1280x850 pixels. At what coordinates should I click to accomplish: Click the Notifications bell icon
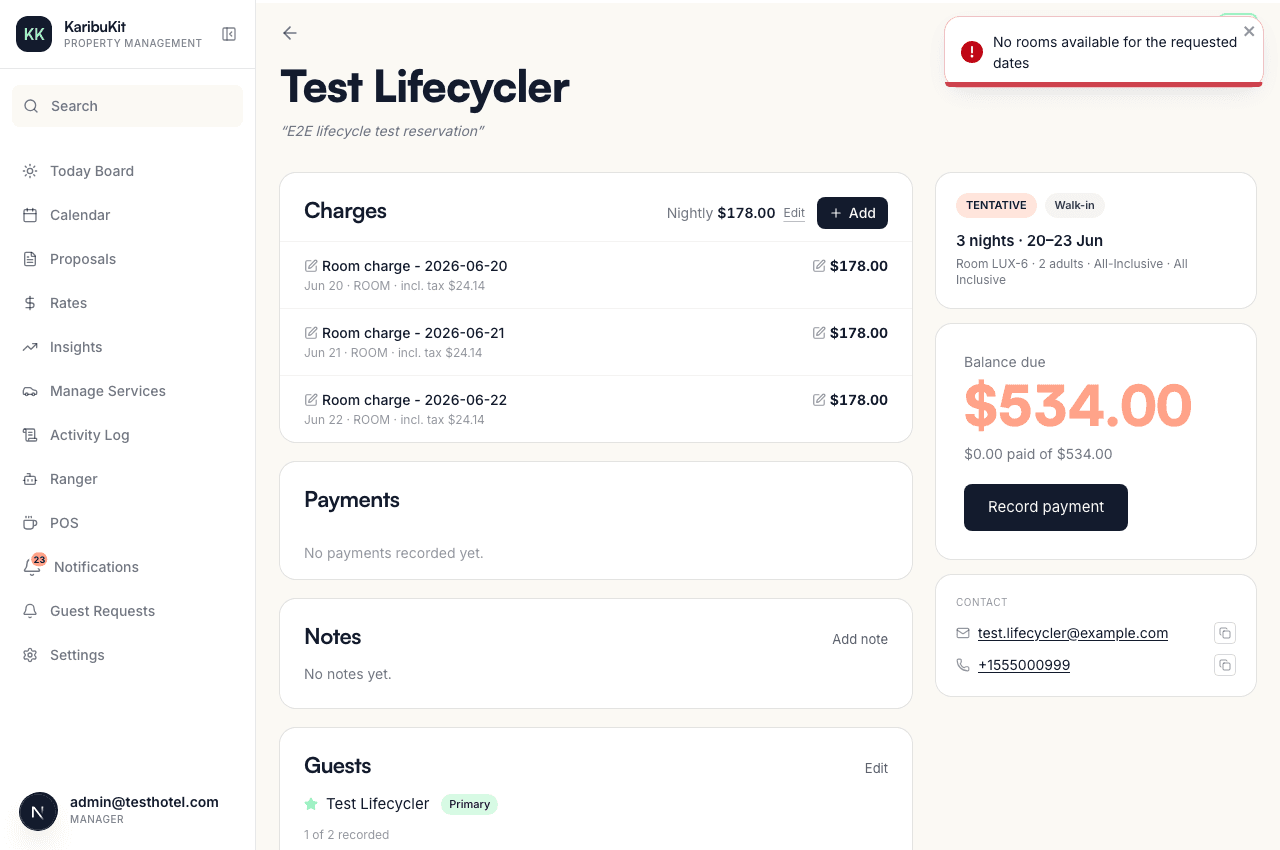tap(31, 568)
